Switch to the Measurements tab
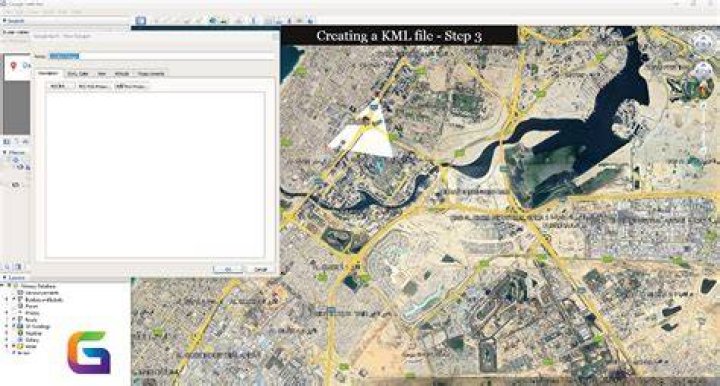Screen dimensions: 720x386 (x=151, y=73)
